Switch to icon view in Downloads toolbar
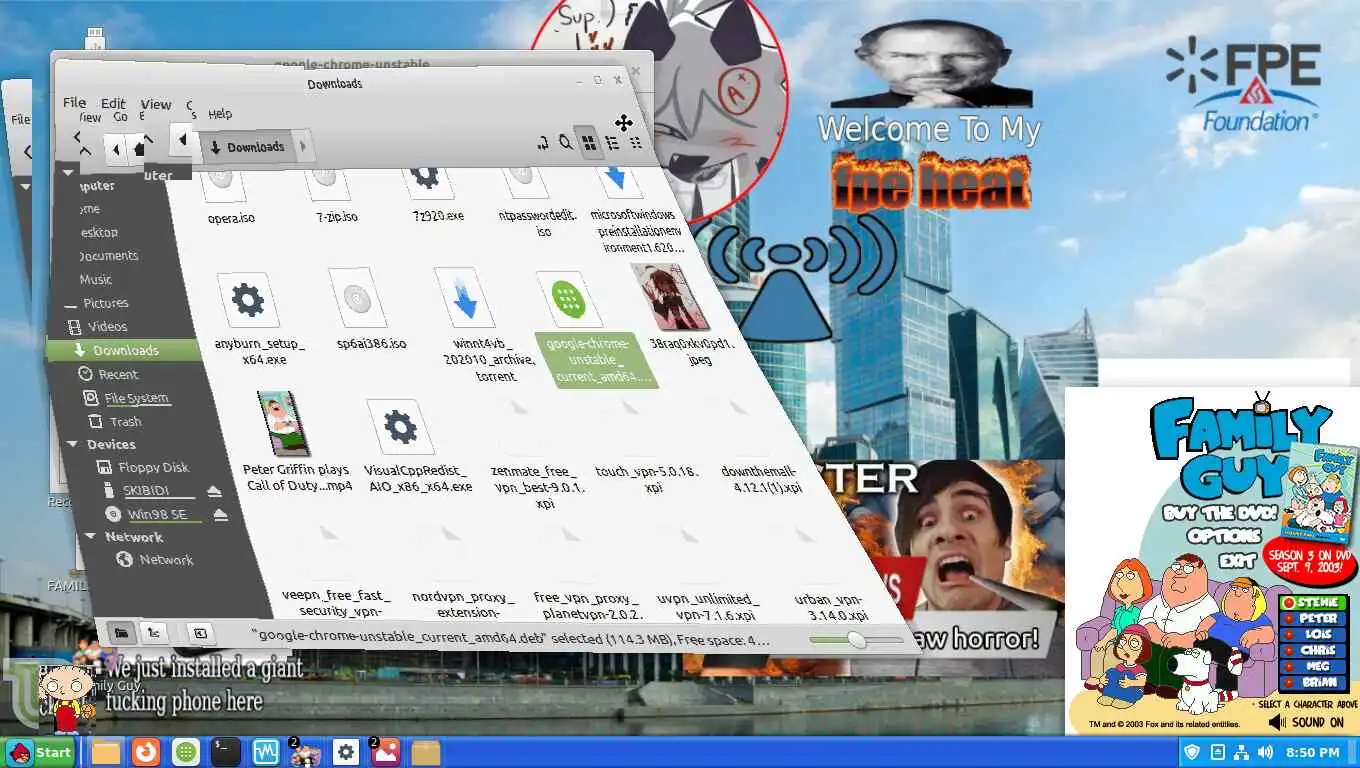Image resolution: width=1360 pixels, height=768 pixels. 589,143
